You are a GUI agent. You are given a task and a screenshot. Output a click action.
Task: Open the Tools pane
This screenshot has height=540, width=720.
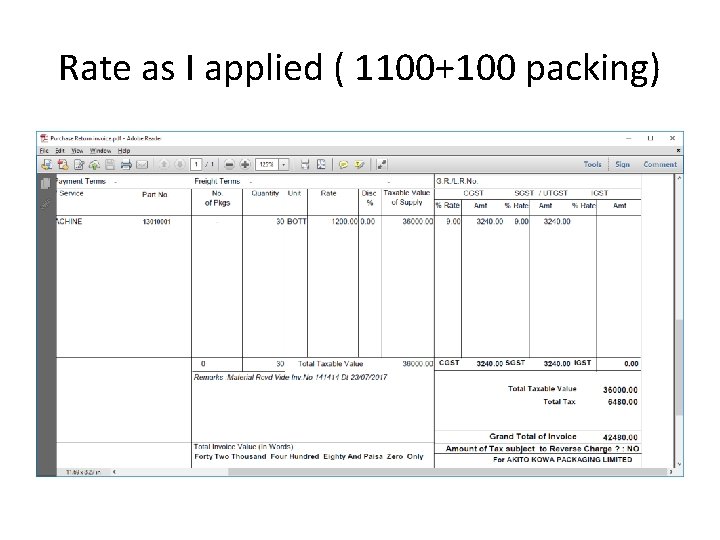pyautogui.click(x=592, y=164)
